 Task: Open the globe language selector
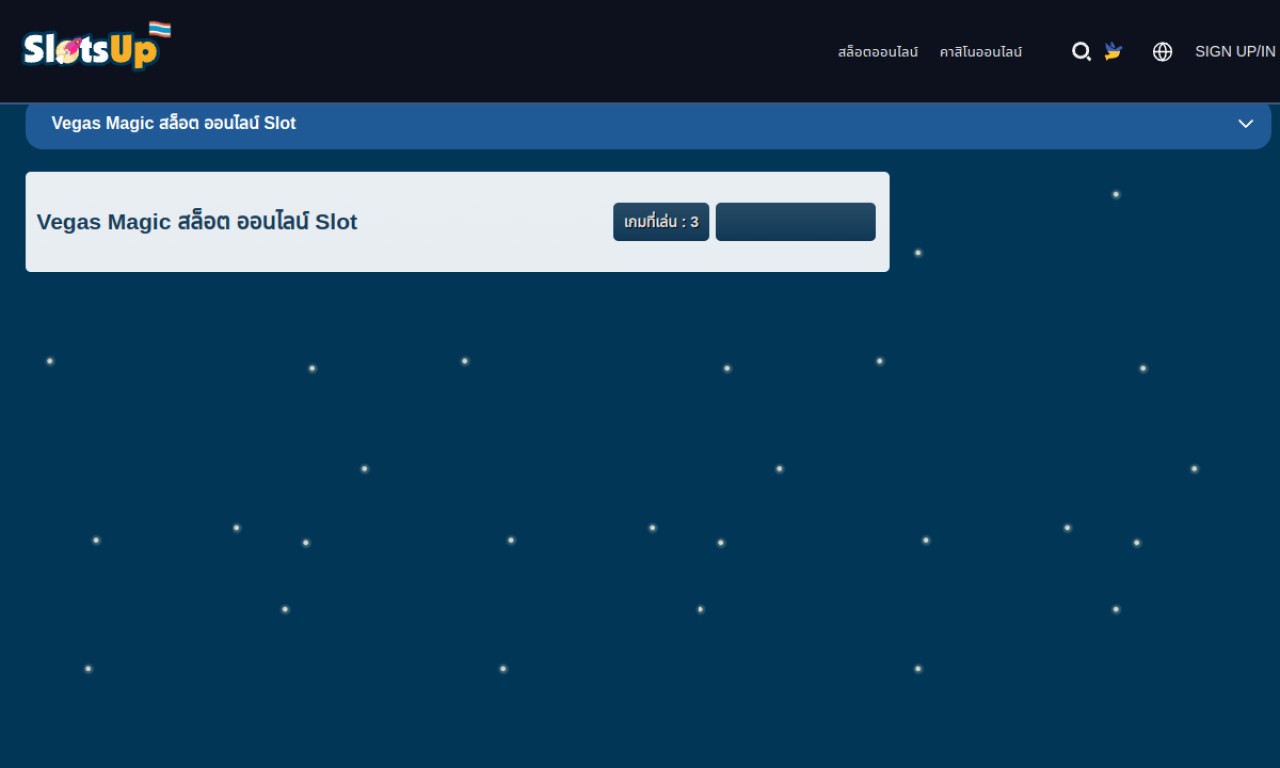pos(1162,52)
